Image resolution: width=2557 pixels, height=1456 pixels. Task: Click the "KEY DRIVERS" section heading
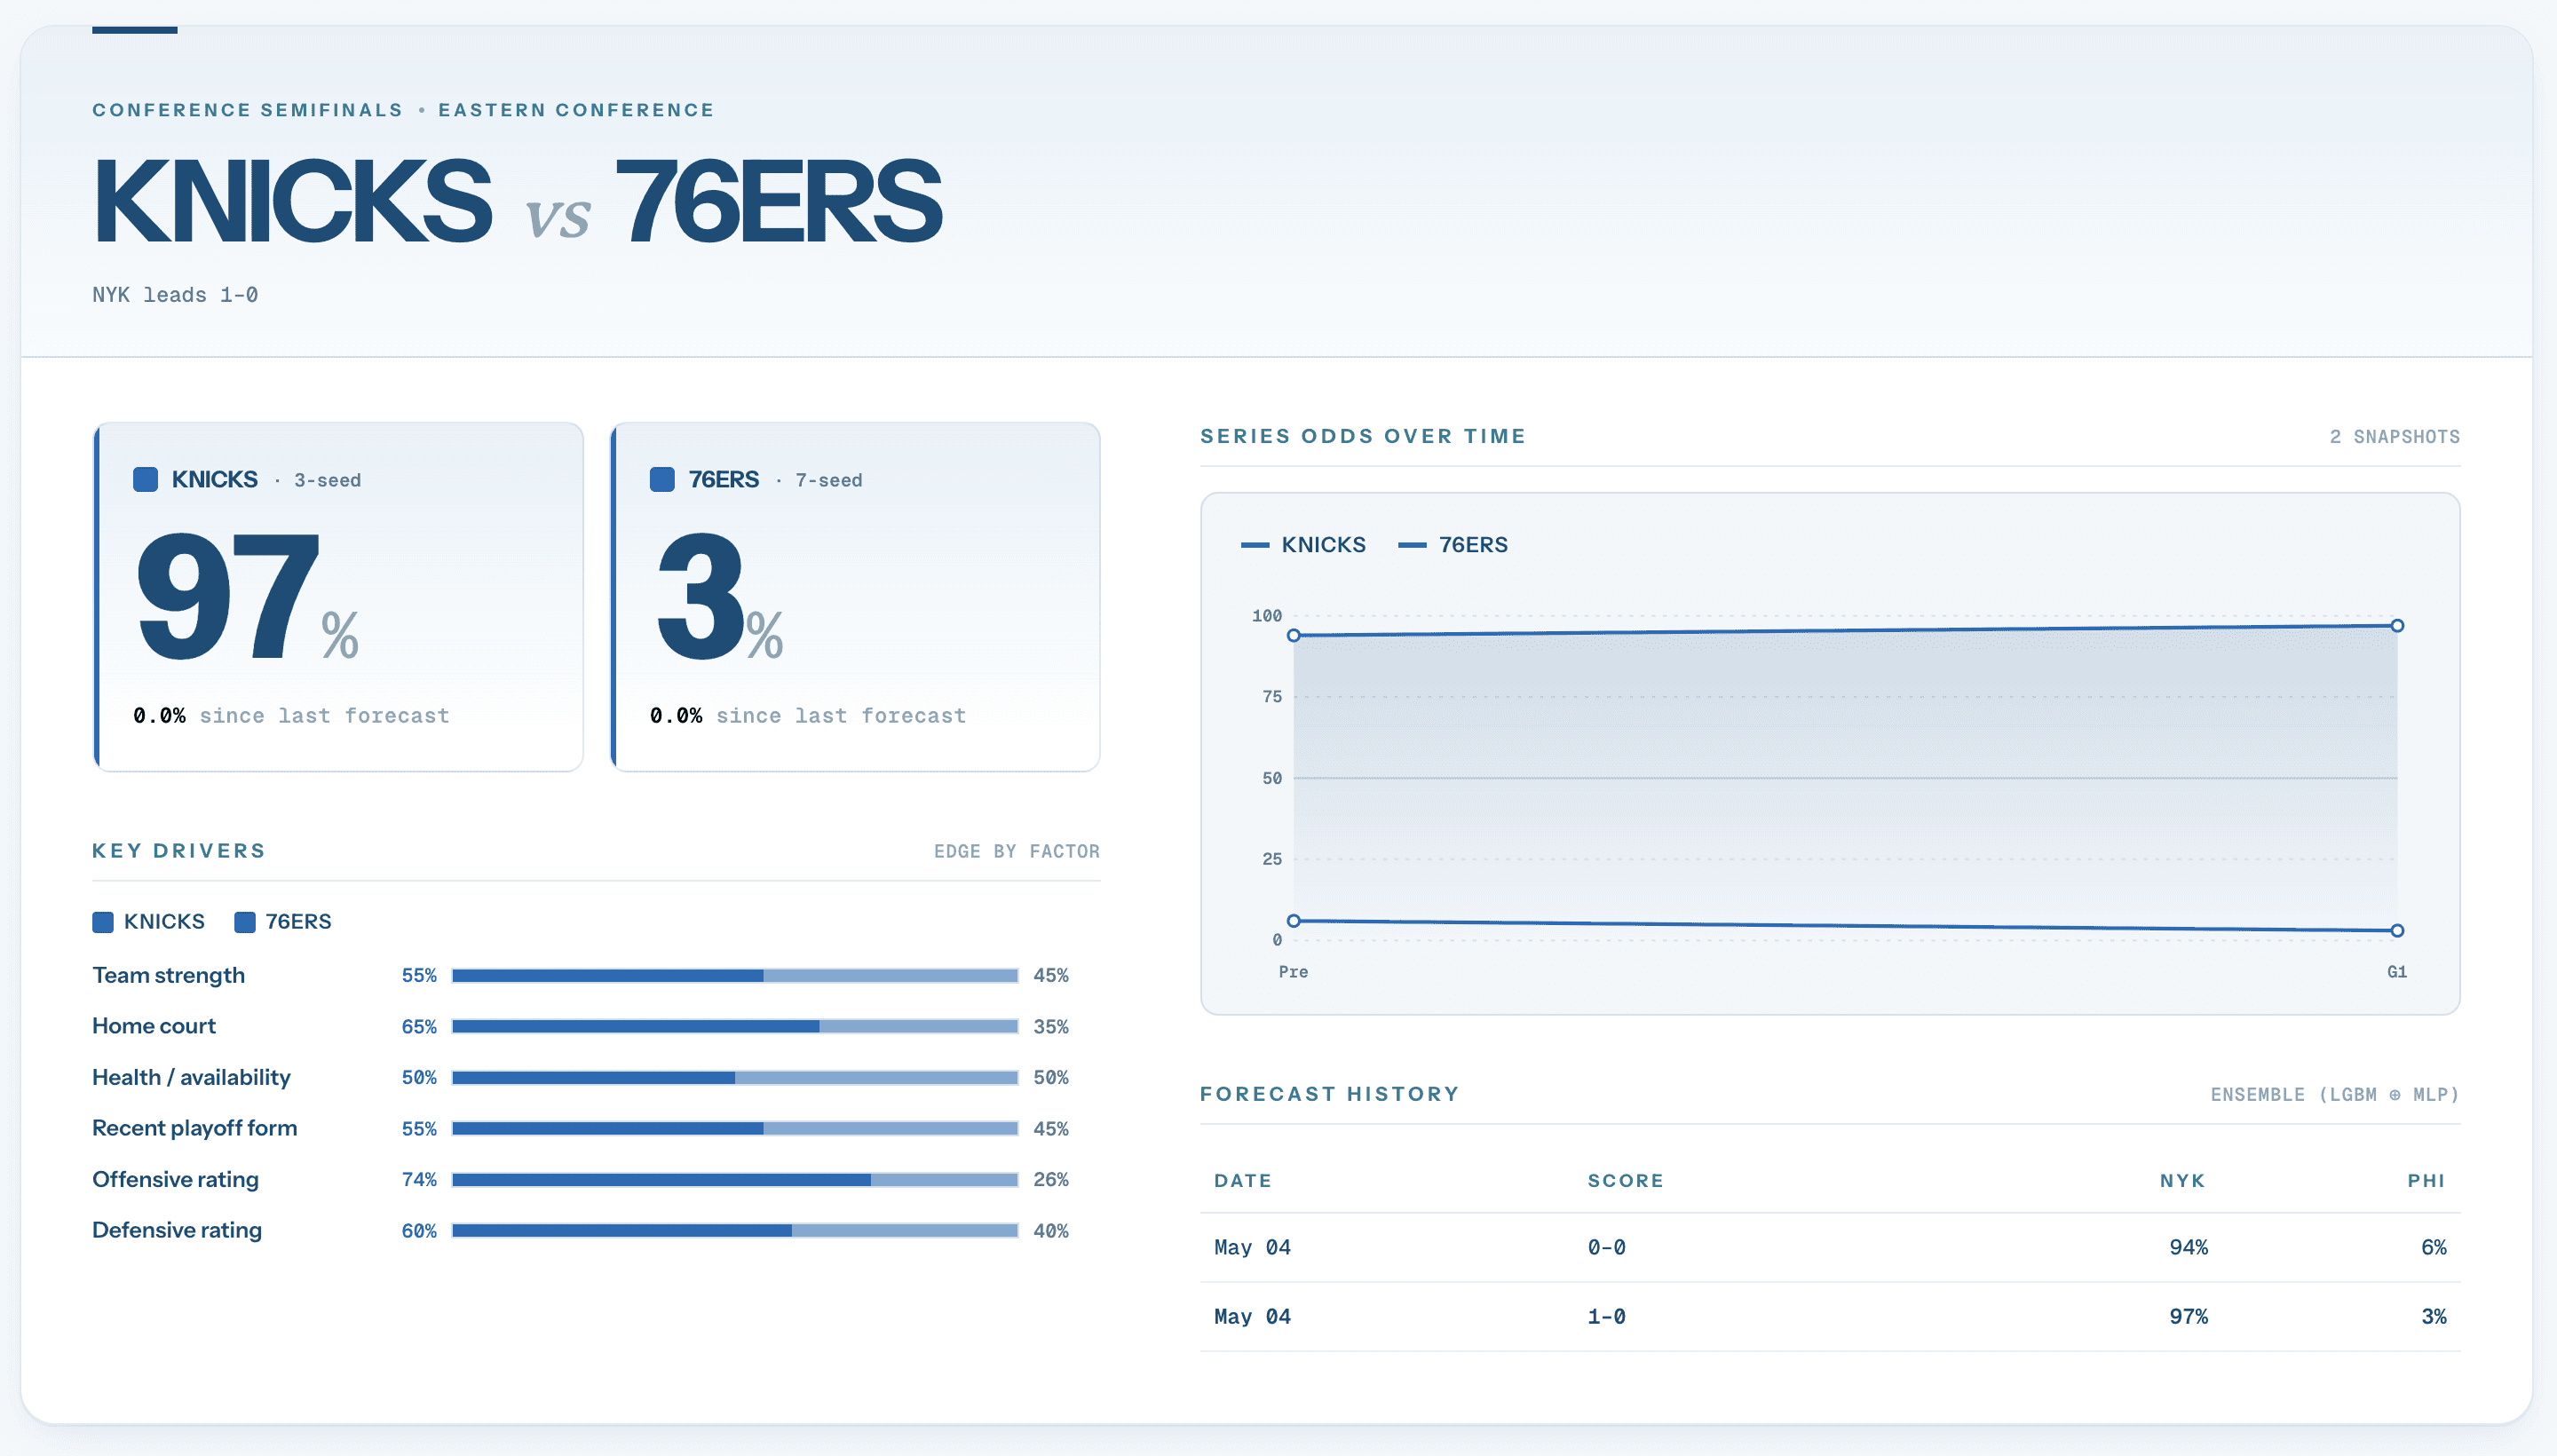[179, 851]
